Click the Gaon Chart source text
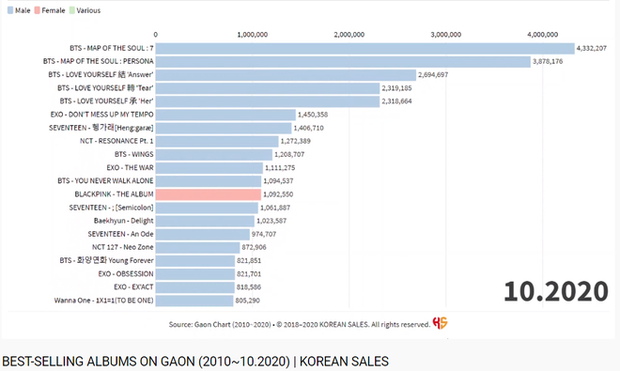The height and width of the screenshot is (371, 620). [x=220, y=325]
